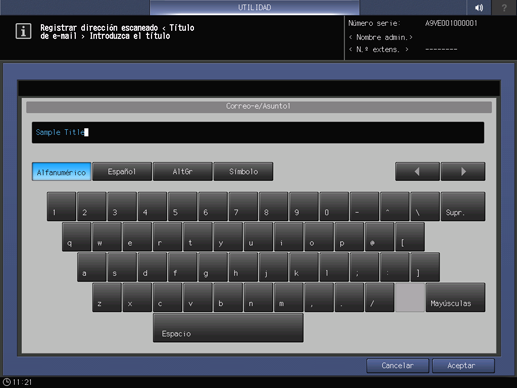Switch to the AltGr keyboard
The height and width of the screenshot is (388, 517).
[x=183, y=172]
